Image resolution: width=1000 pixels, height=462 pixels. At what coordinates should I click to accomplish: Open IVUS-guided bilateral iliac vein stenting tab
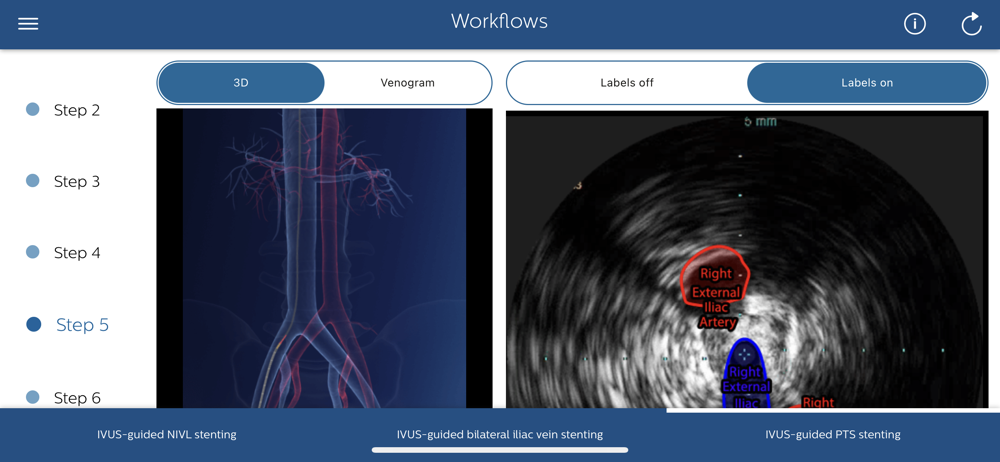click(499, 435)
